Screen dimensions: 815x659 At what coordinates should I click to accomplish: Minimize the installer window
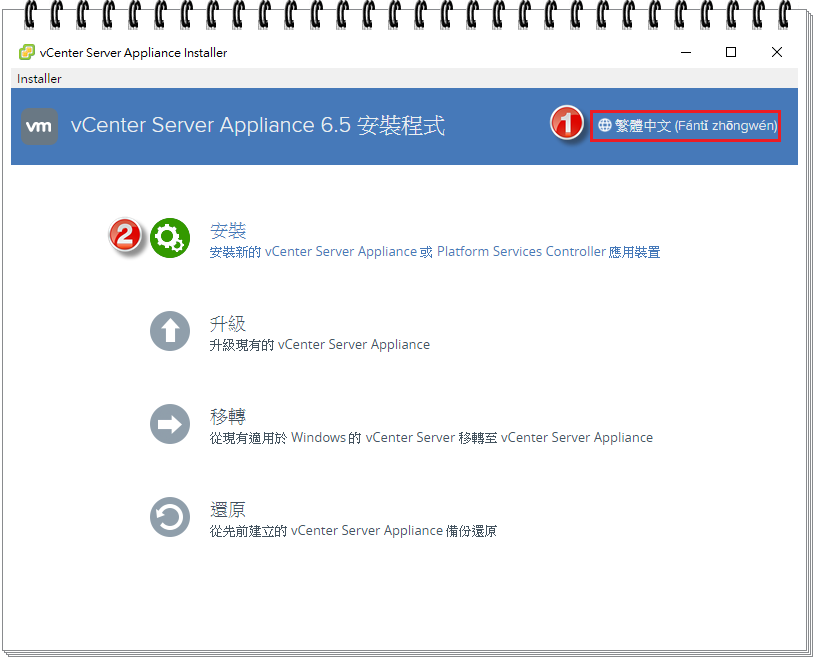pyautogui.click(x=686, y=52)
